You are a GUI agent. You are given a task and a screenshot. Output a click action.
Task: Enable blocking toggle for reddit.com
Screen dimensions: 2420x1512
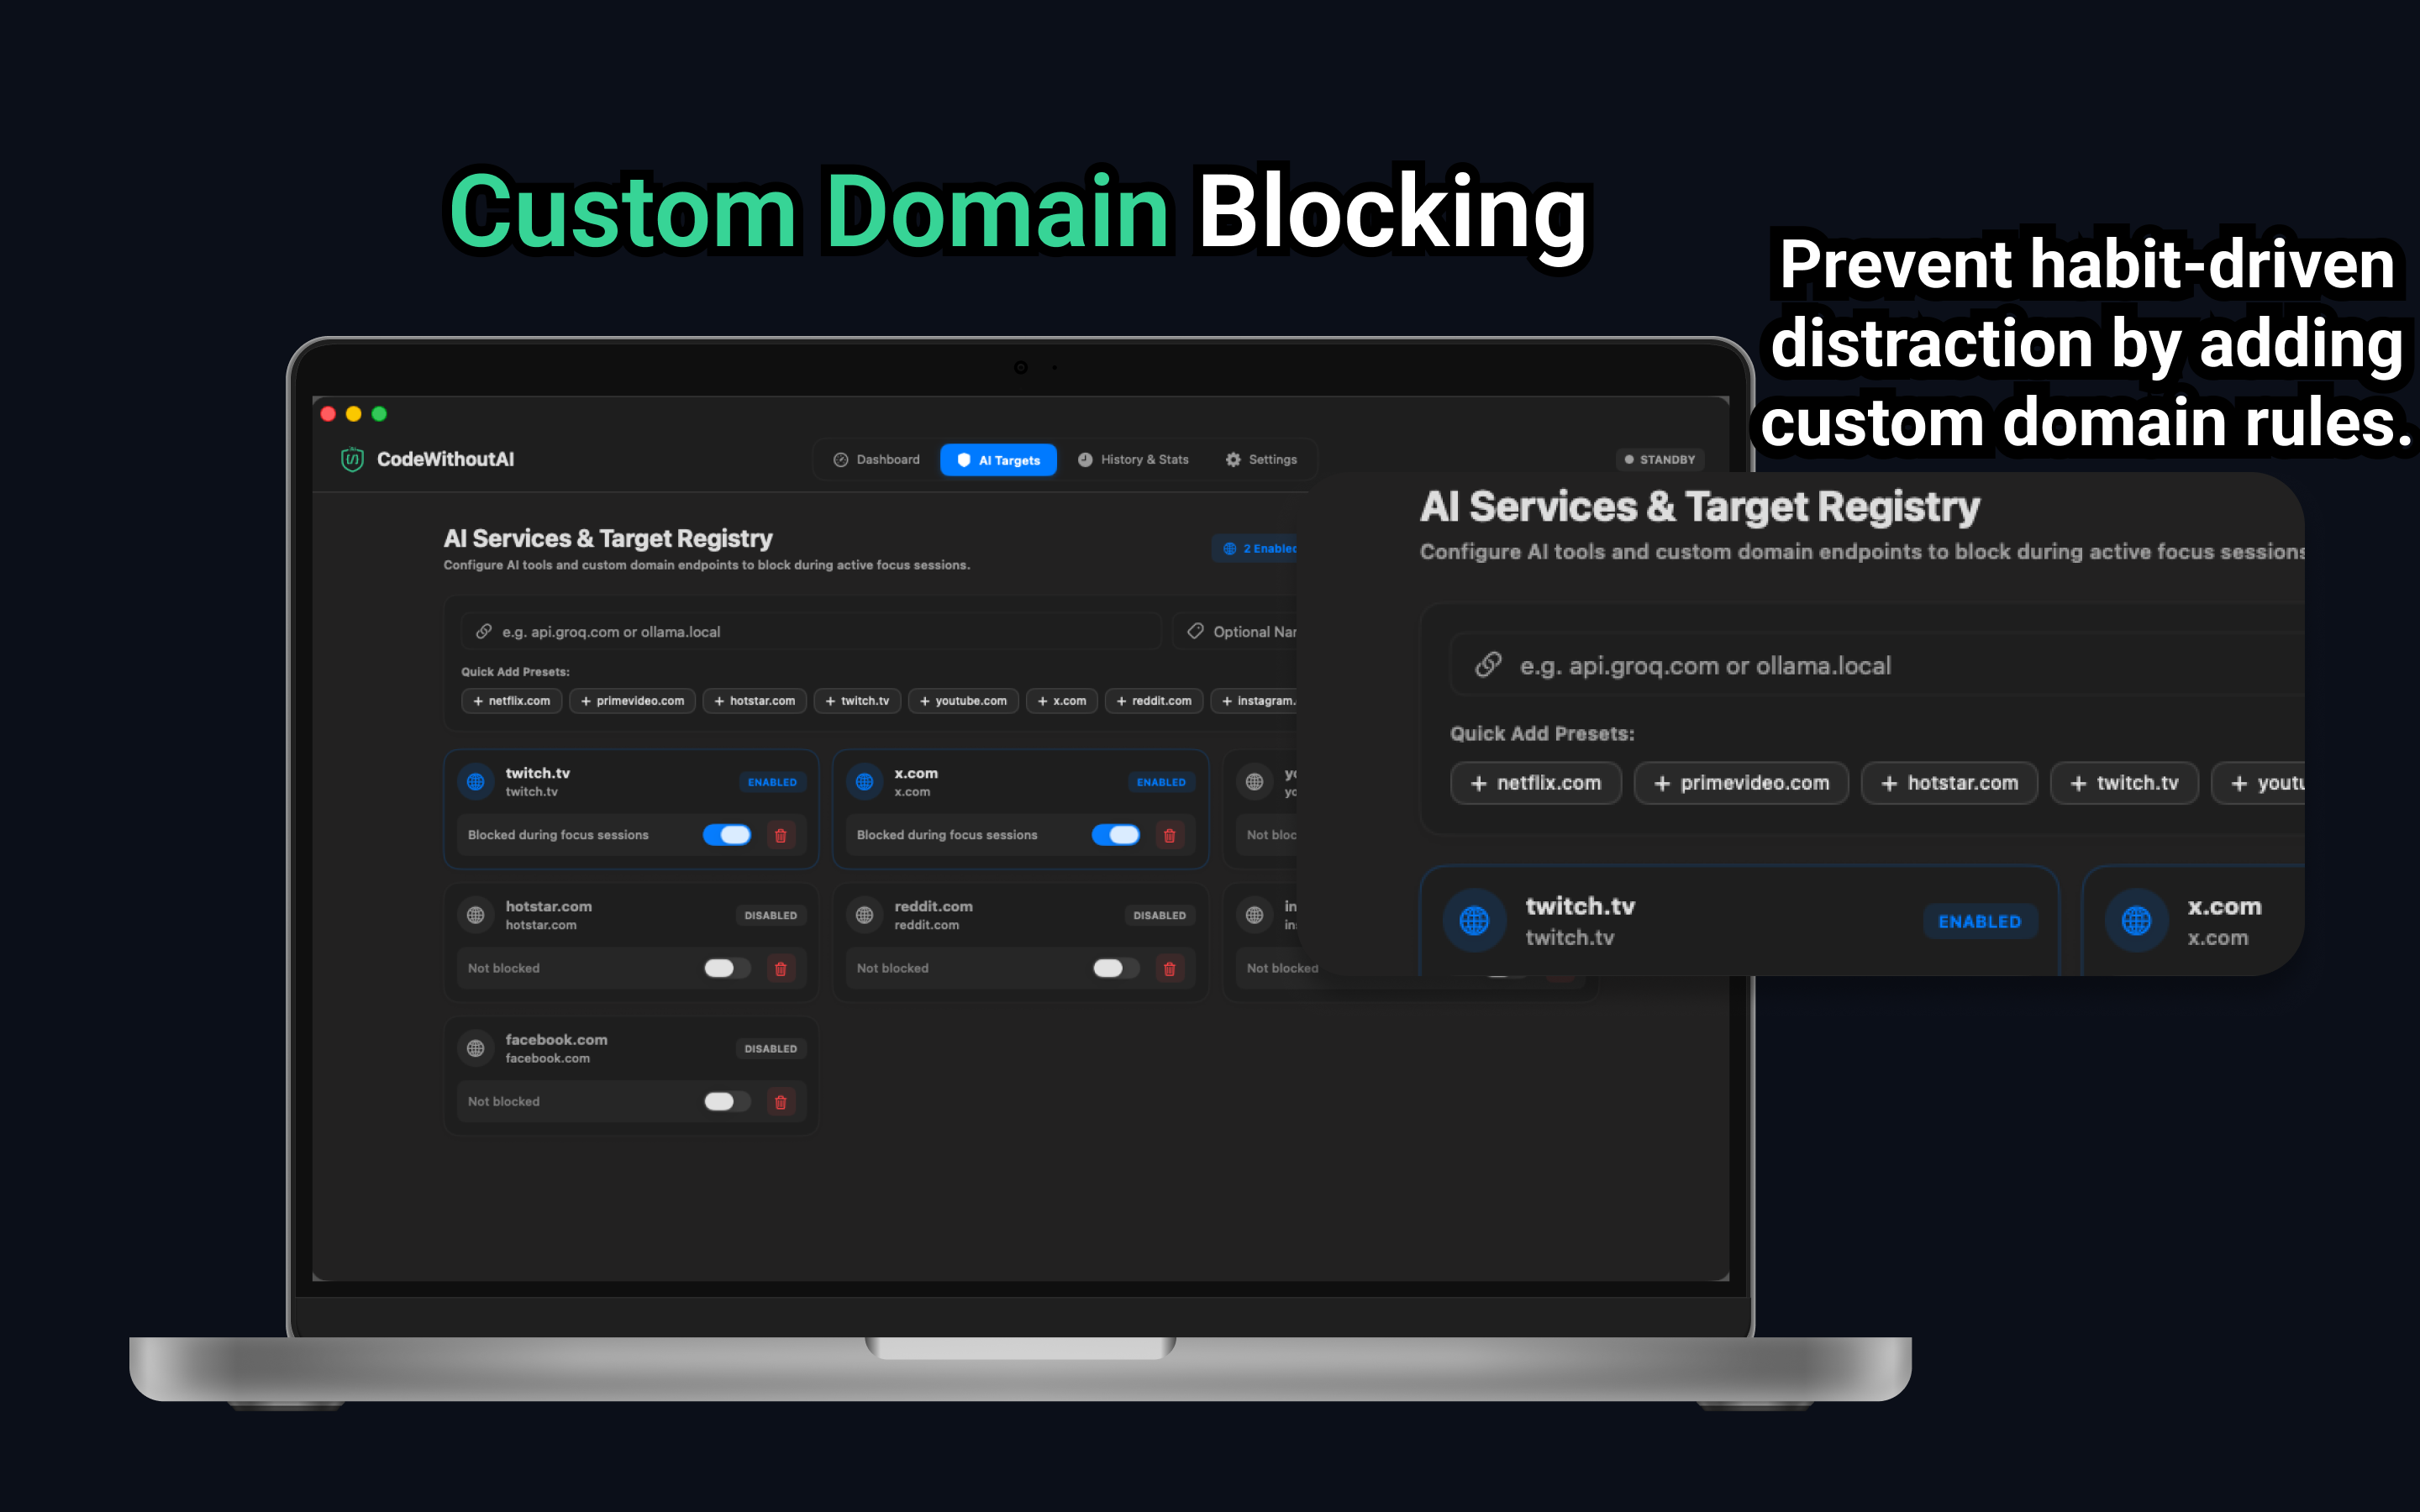pyautogui.click(x=1116, y=968)
